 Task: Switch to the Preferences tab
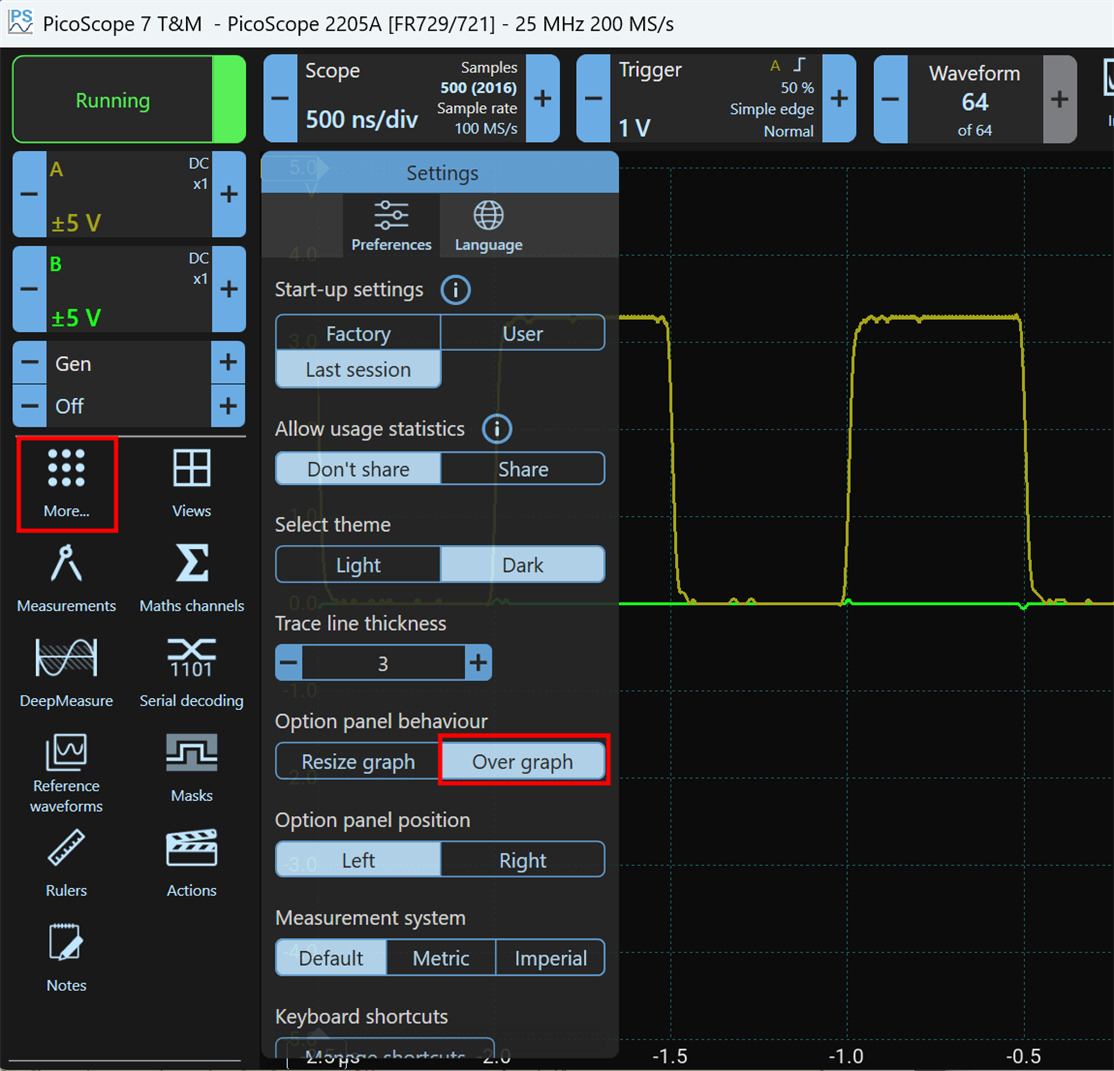[x=391, y=226]
